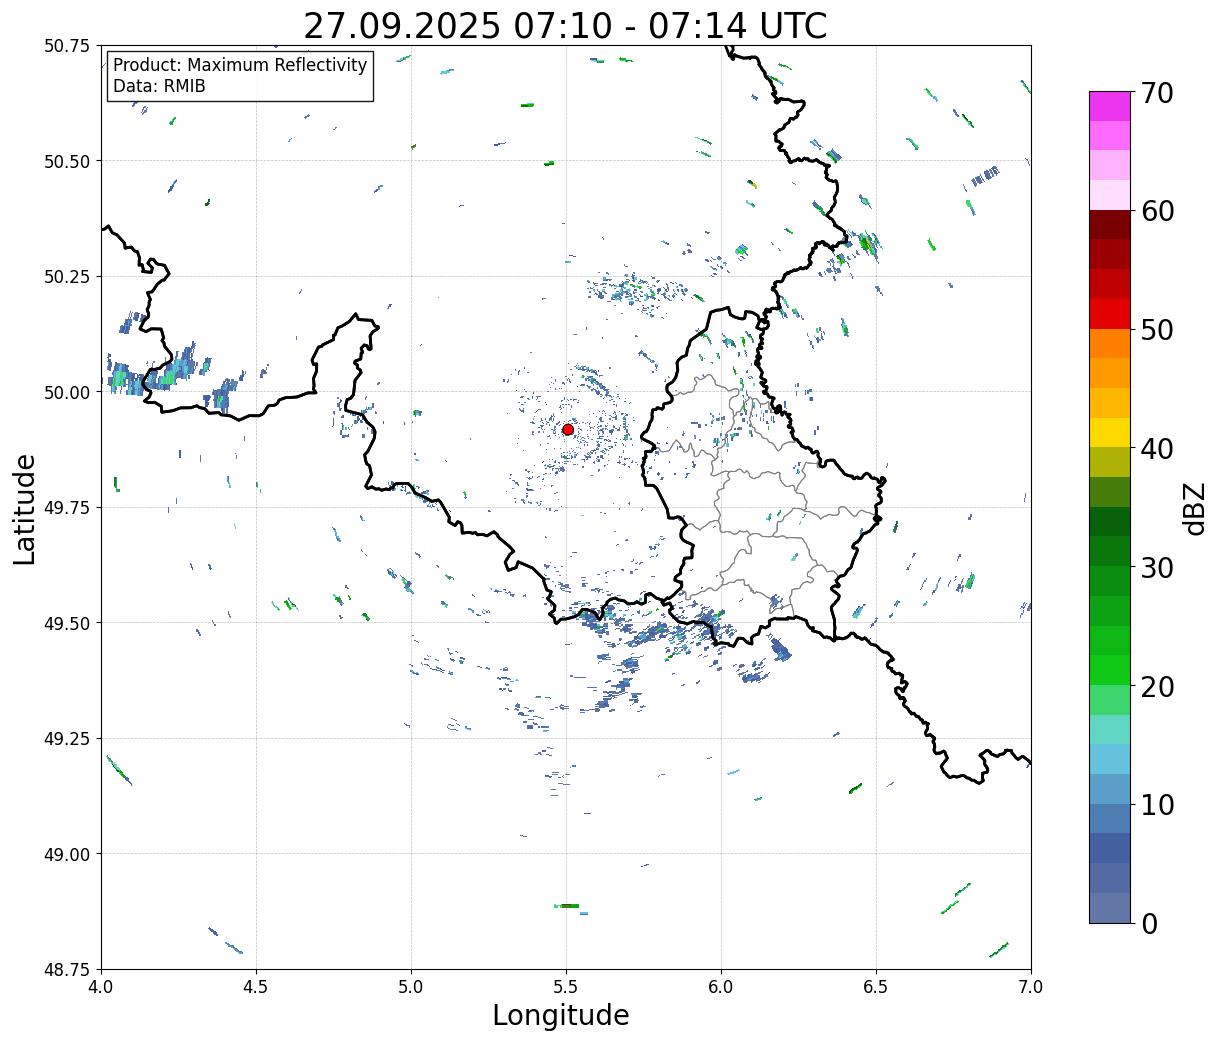Click longitude tick label 7.0
The width and height of the screenshot is (1219, 1040).
tap(1031, 986)
